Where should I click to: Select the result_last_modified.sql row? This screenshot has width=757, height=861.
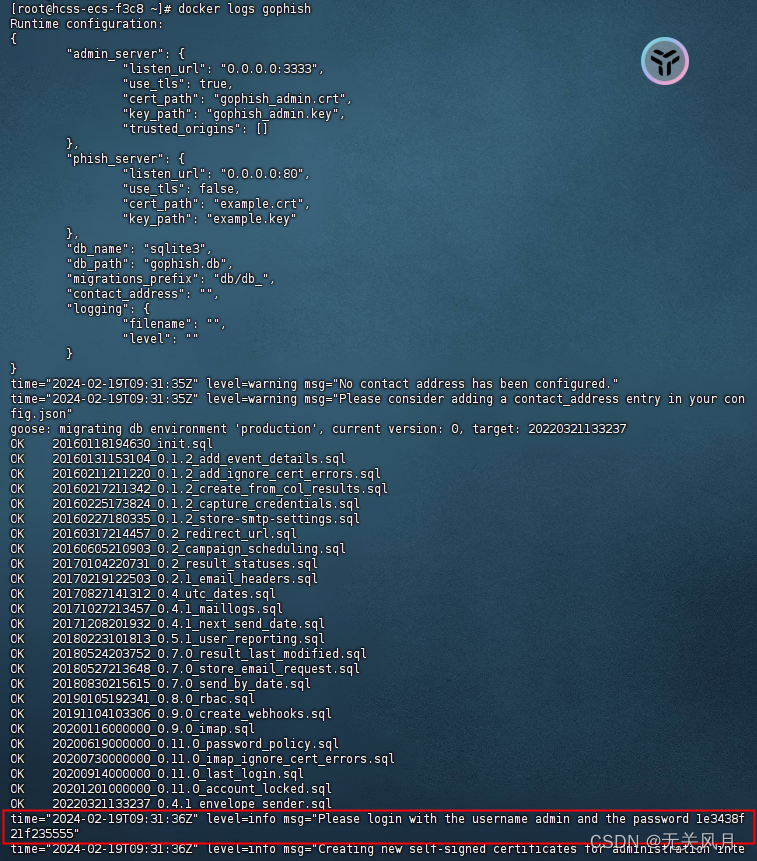(188, 653)
